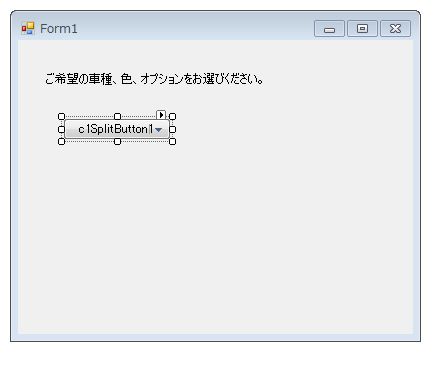Click the bottom-left selection handle of c1SplitButton1
442x367 pixels.
(x=61, y=142)
